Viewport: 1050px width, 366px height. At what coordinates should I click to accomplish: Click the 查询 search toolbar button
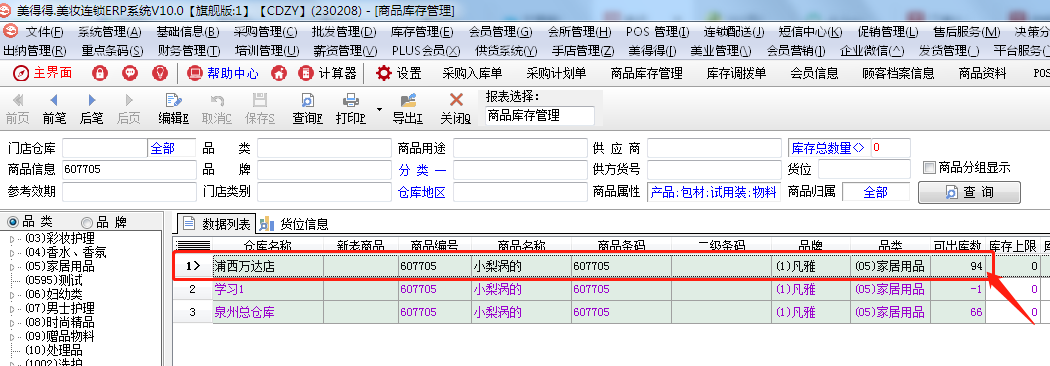point(307,109)
